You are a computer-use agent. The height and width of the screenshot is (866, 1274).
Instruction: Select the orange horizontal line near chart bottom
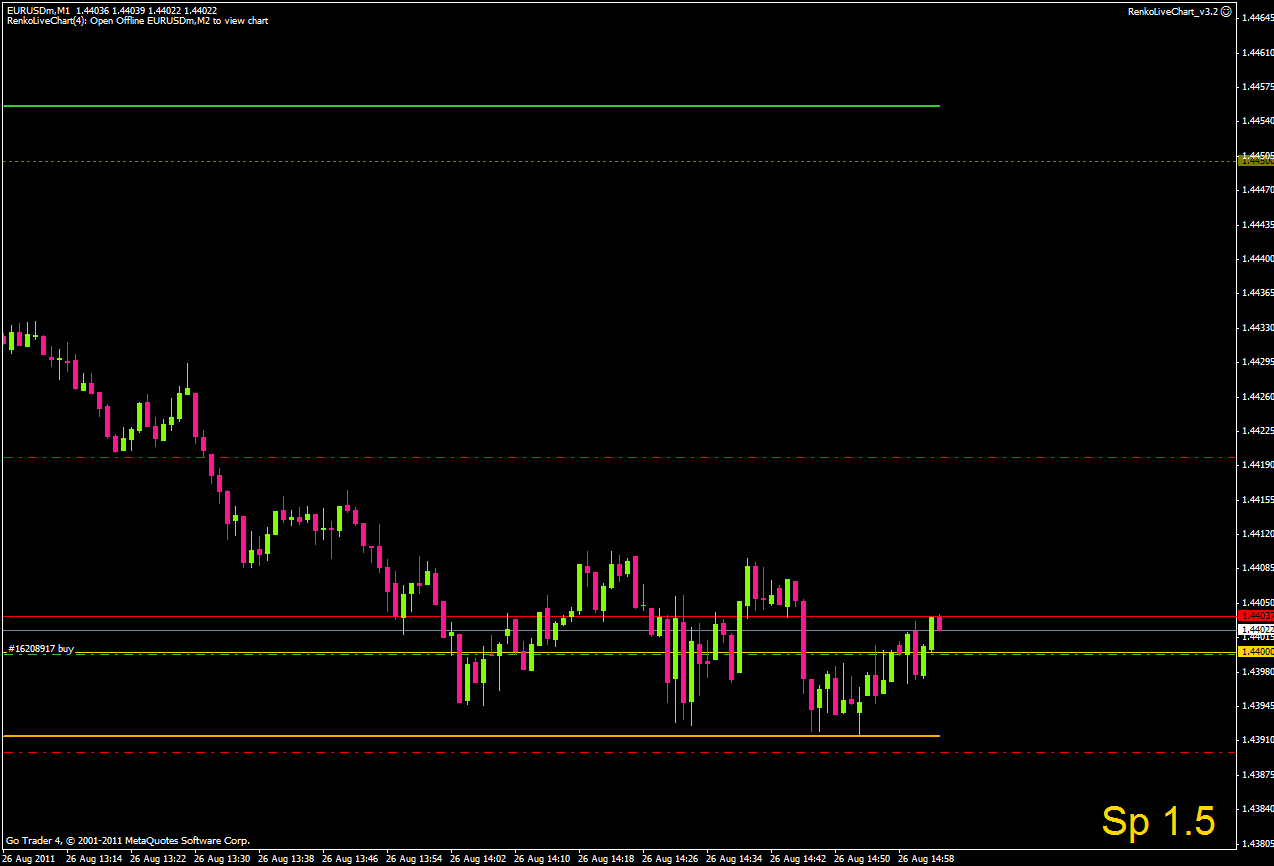coord(471,736)
